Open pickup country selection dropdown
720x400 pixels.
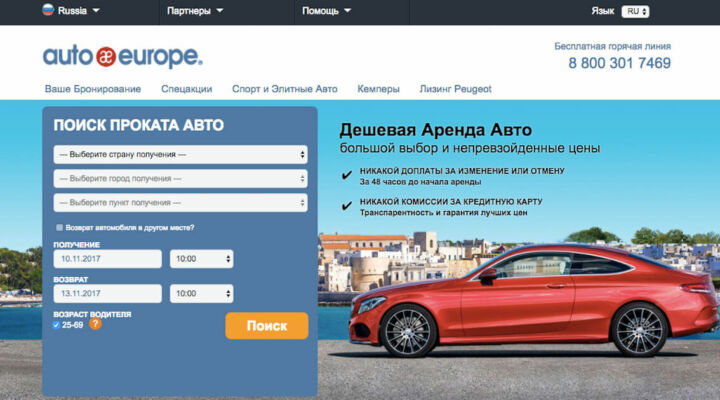tap(180, 155)
